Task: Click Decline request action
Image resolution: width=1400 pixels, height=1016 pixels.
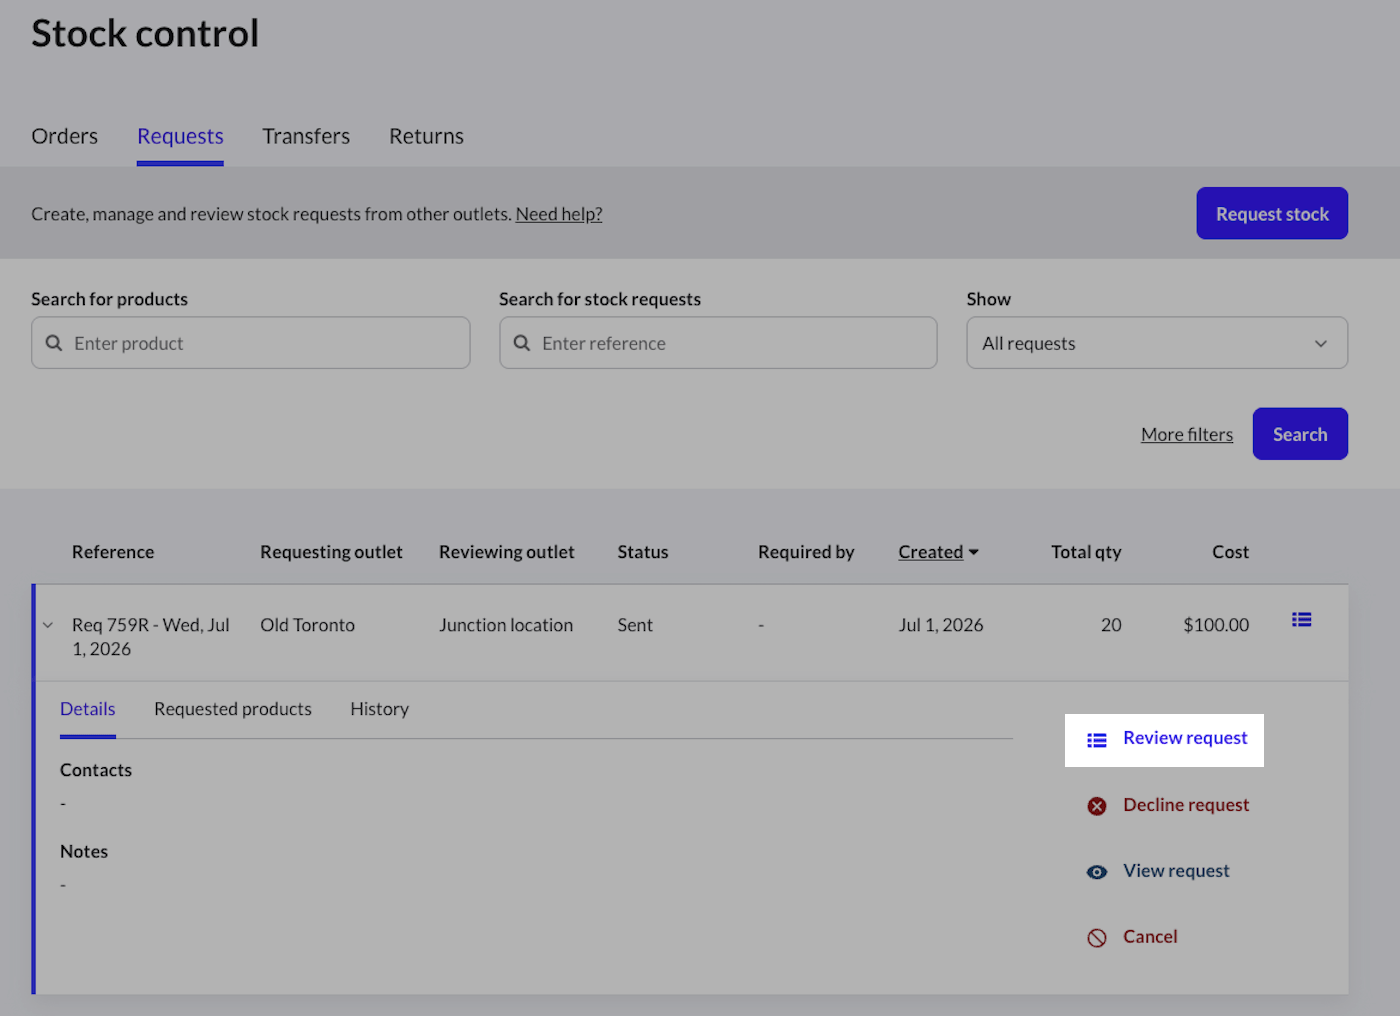Action: [1186, 805]
